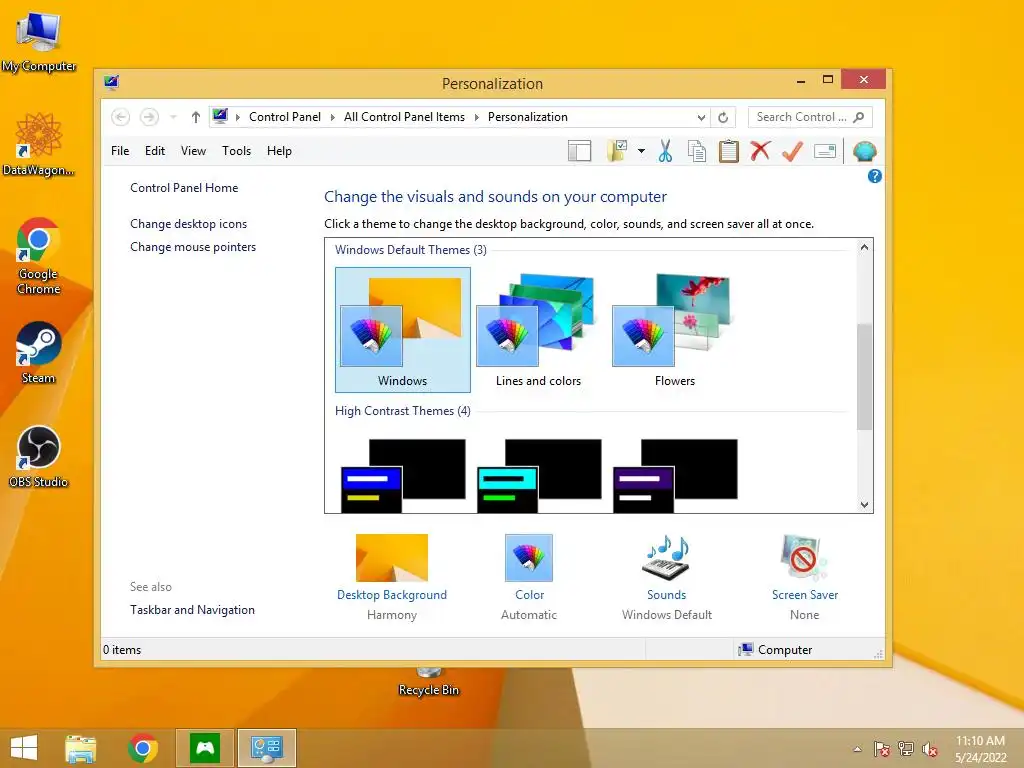
Task: Open File Explorer from the taskbar
Action: (80, 748)
